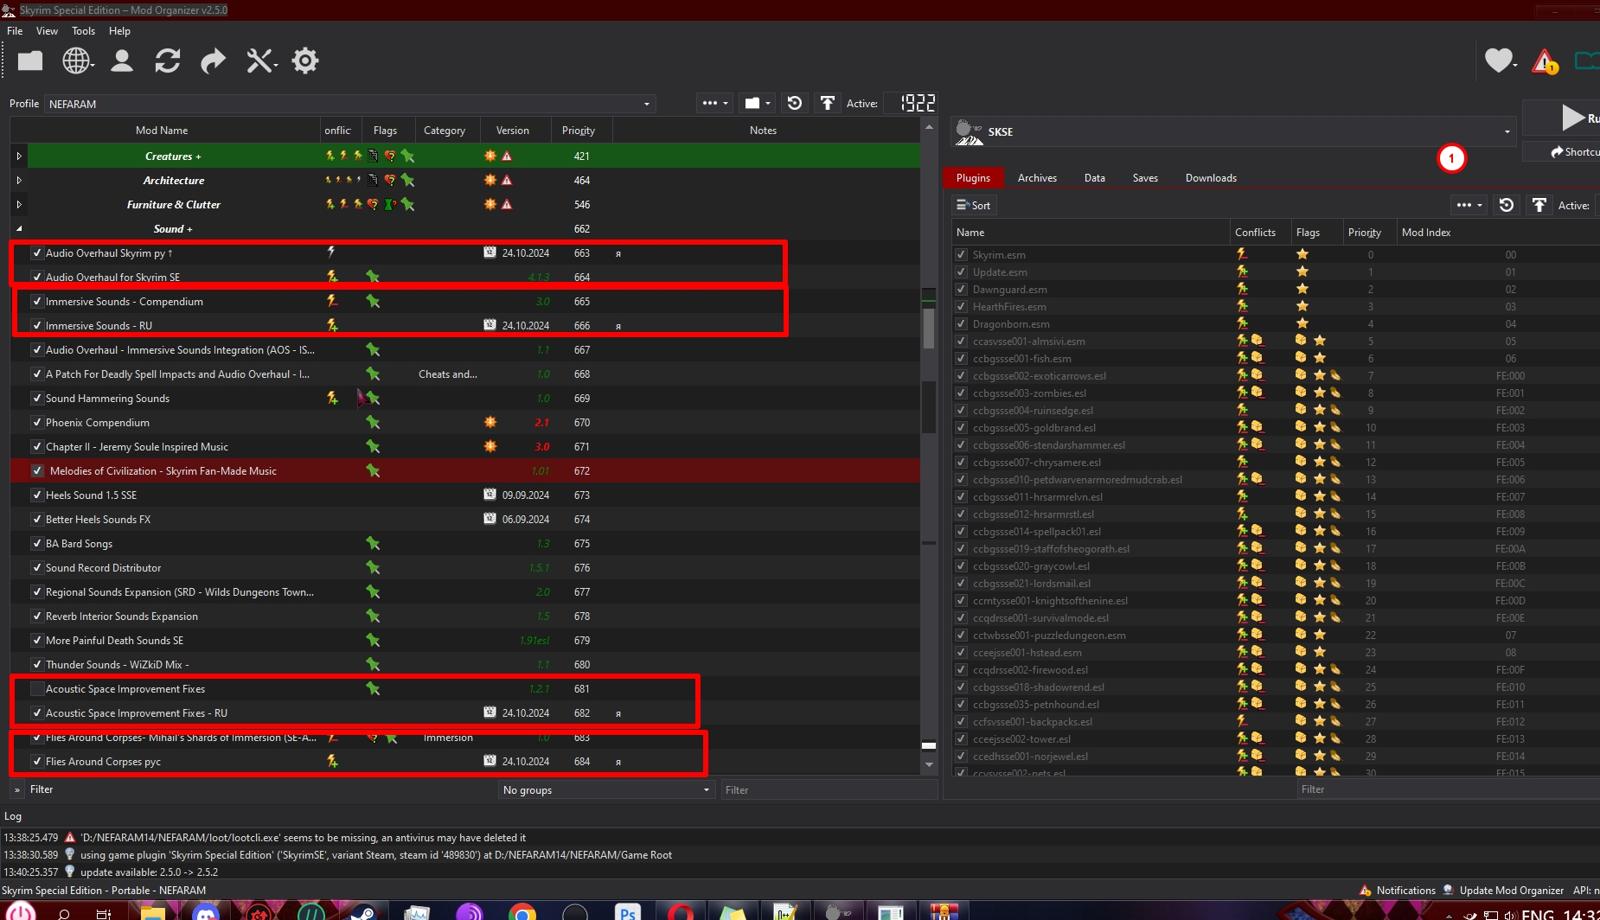Click the plugin list Filter input field

pos(1448,790)
